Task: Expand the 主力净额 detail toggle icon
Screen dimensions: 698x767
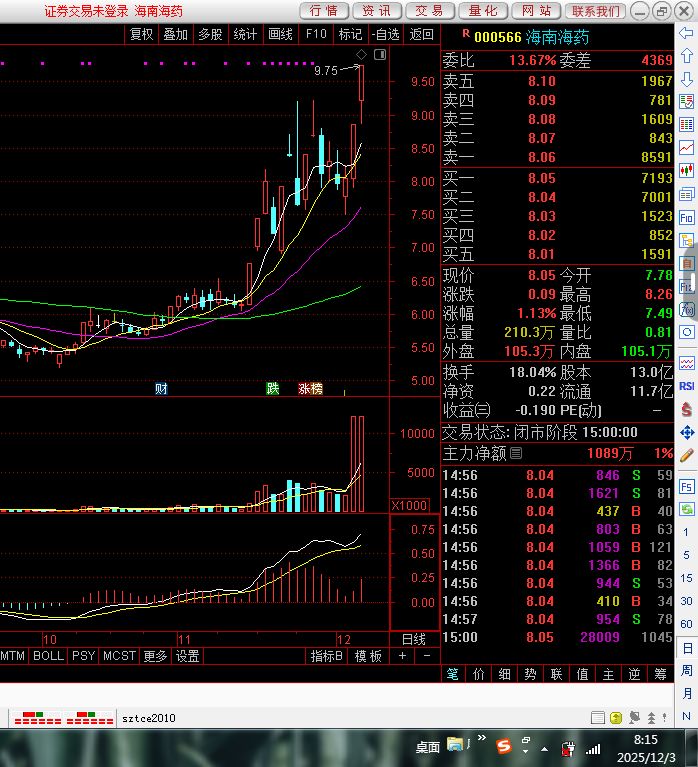Action: tap(516, 453)
